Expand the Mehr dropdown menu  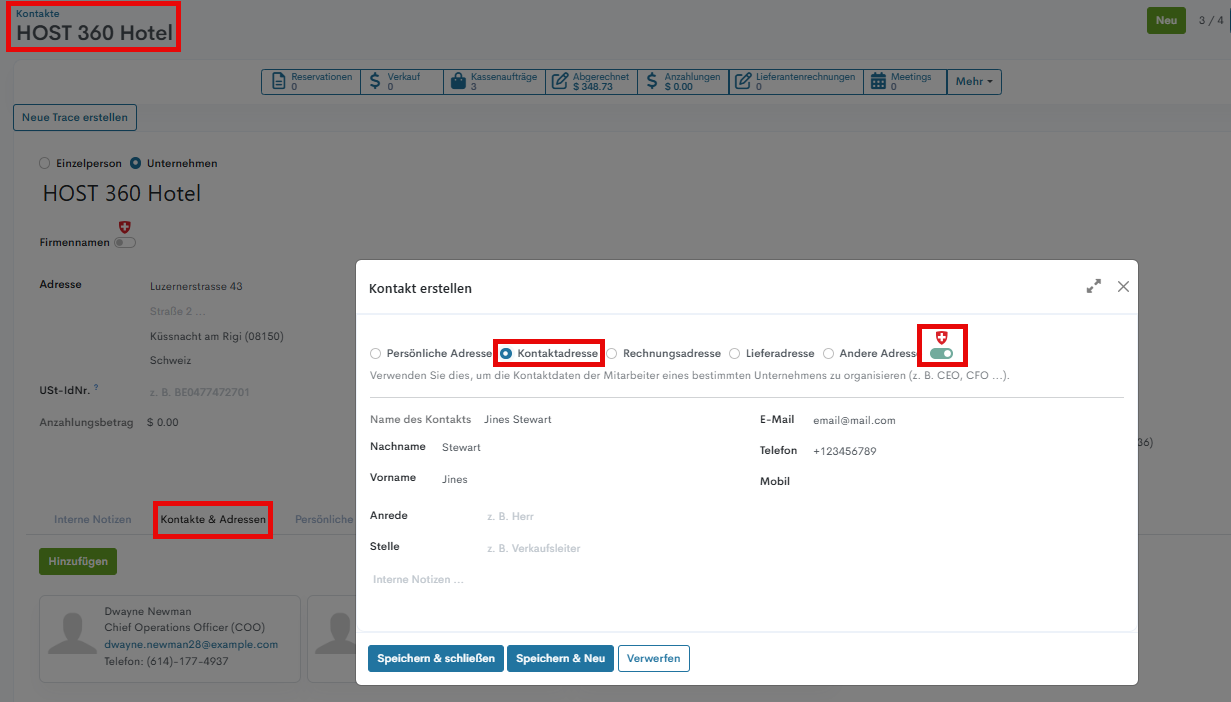[x=974, y=82]
